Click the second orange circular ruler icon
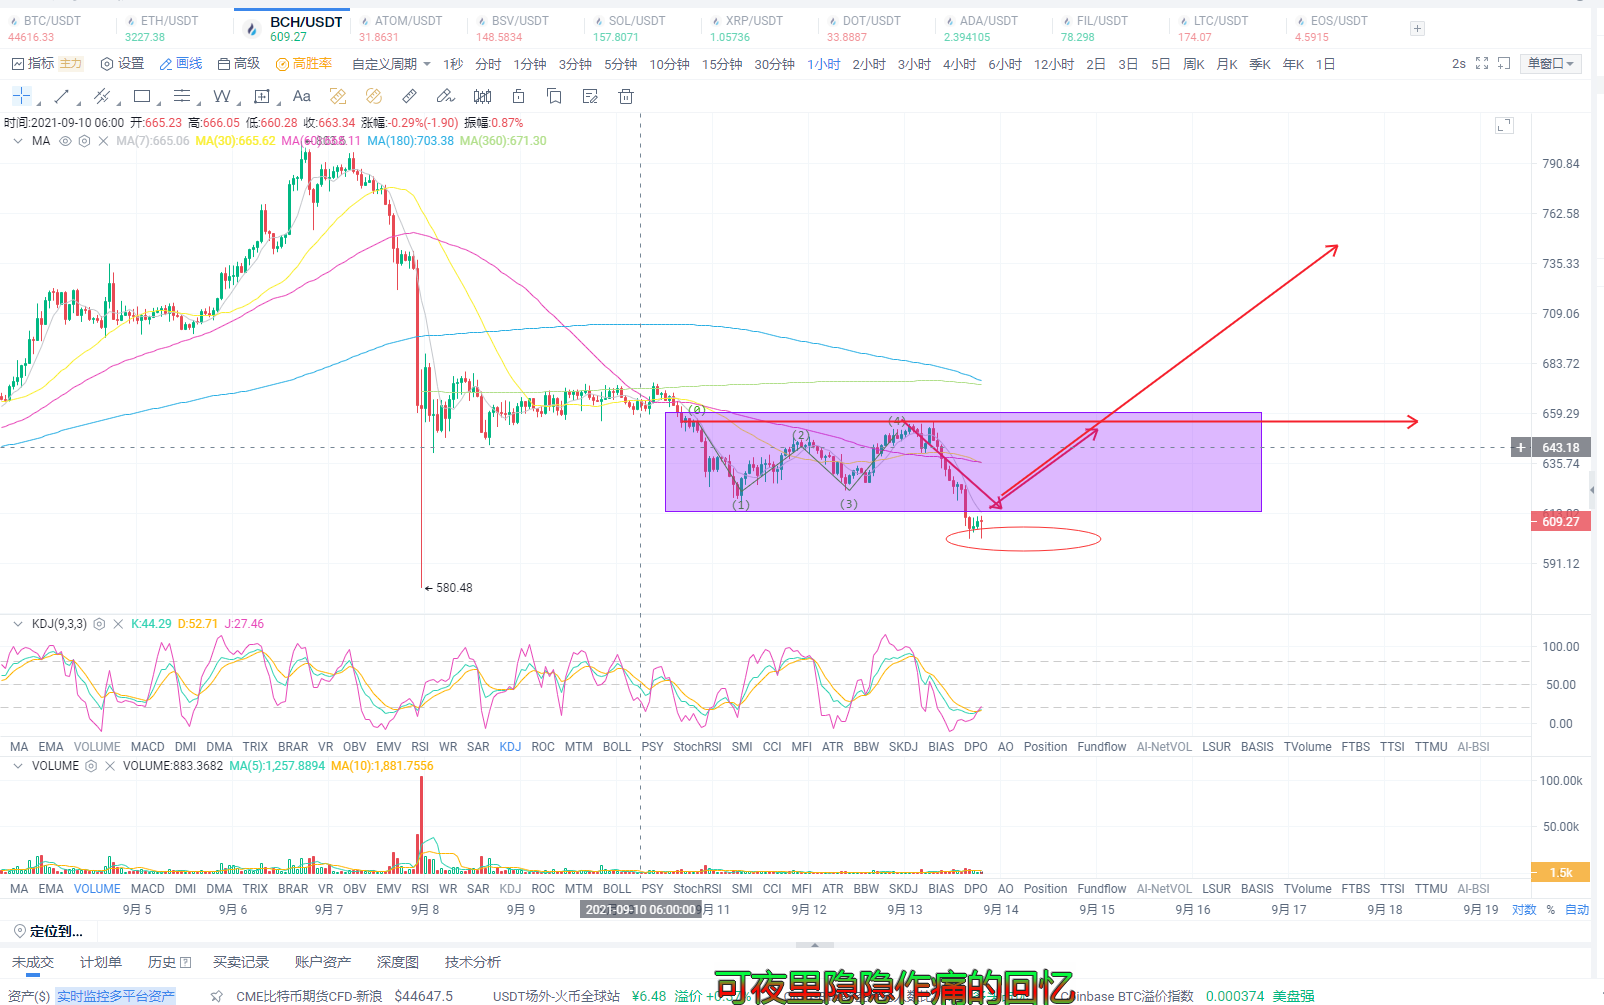 click(x=374, y=96)
